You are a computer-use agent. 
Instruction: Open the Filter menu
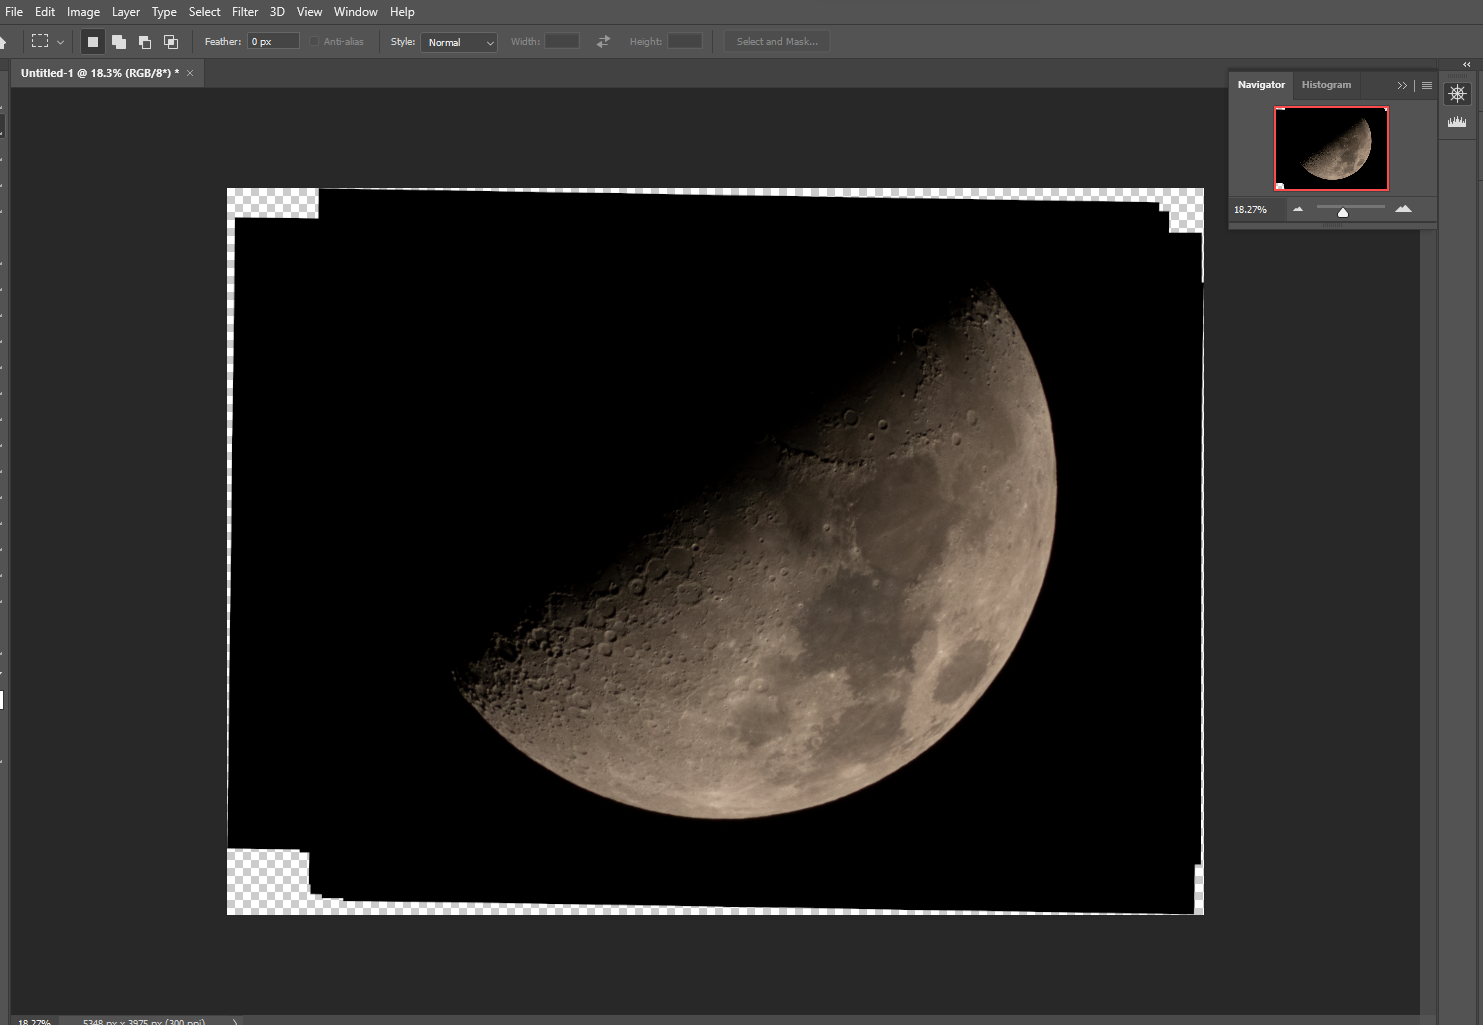click(x=244, y=11)
